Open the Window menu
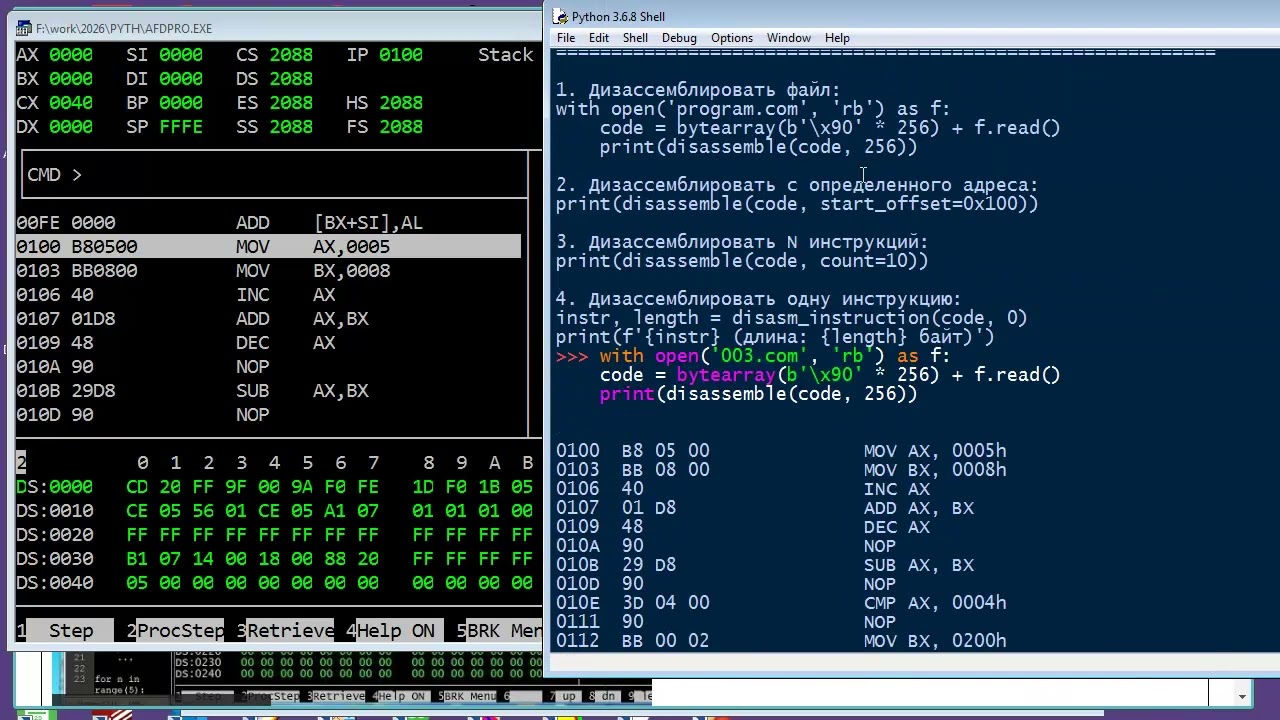The image size is (1280, 720). 789,38
